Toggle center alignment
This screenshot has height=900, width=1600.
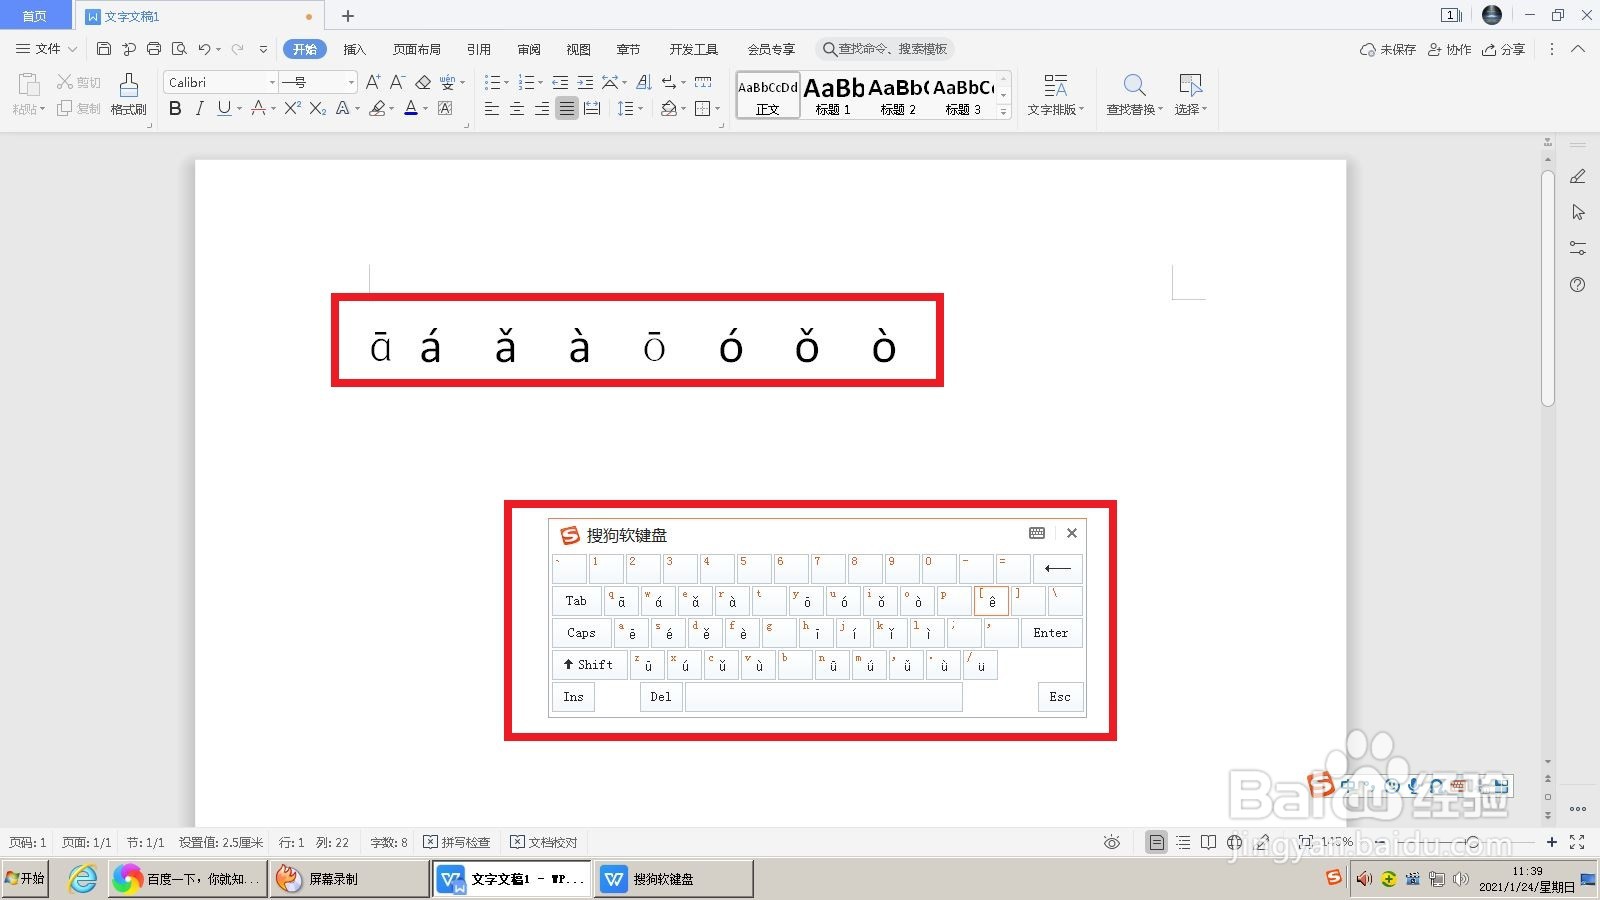[517, 108]
